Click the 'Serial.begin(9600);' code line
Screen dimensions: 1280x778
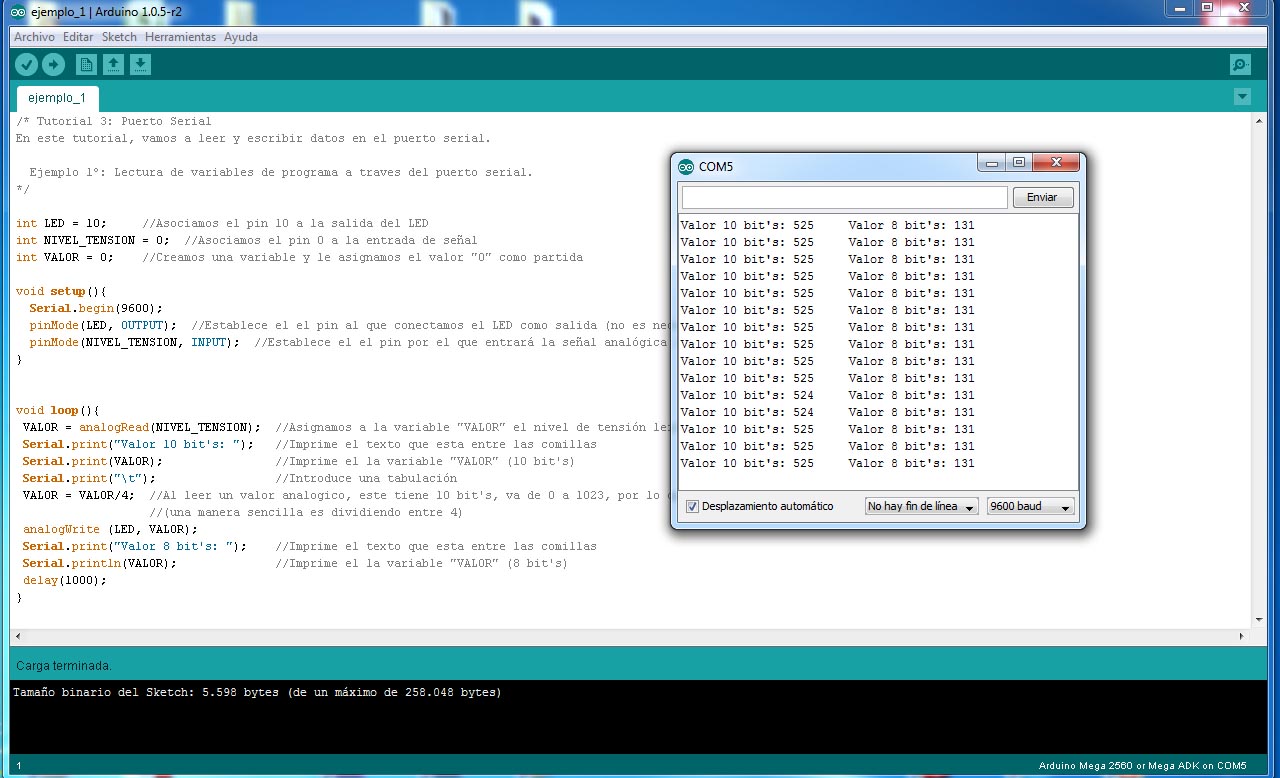tap(95, 308)
